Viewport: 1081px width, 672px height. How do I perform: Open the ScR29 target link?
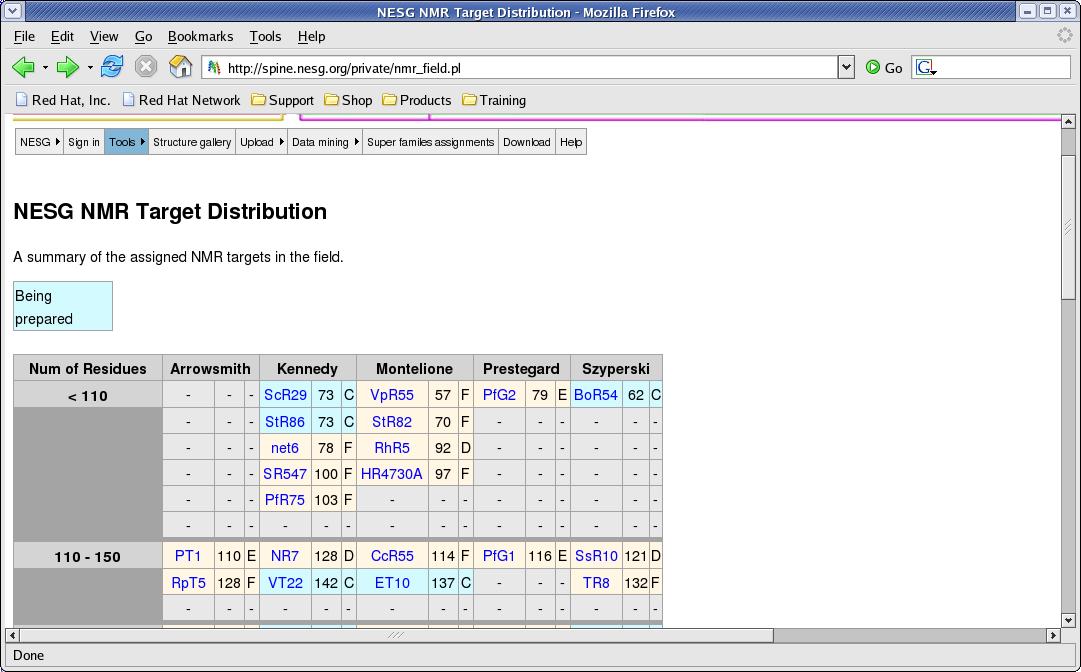[285, 395]
